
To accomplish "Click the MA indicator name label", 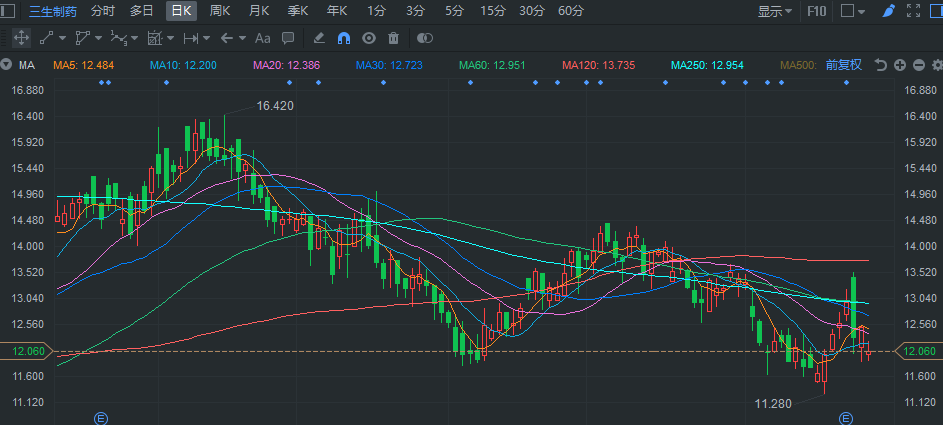I will click(26, 65).
